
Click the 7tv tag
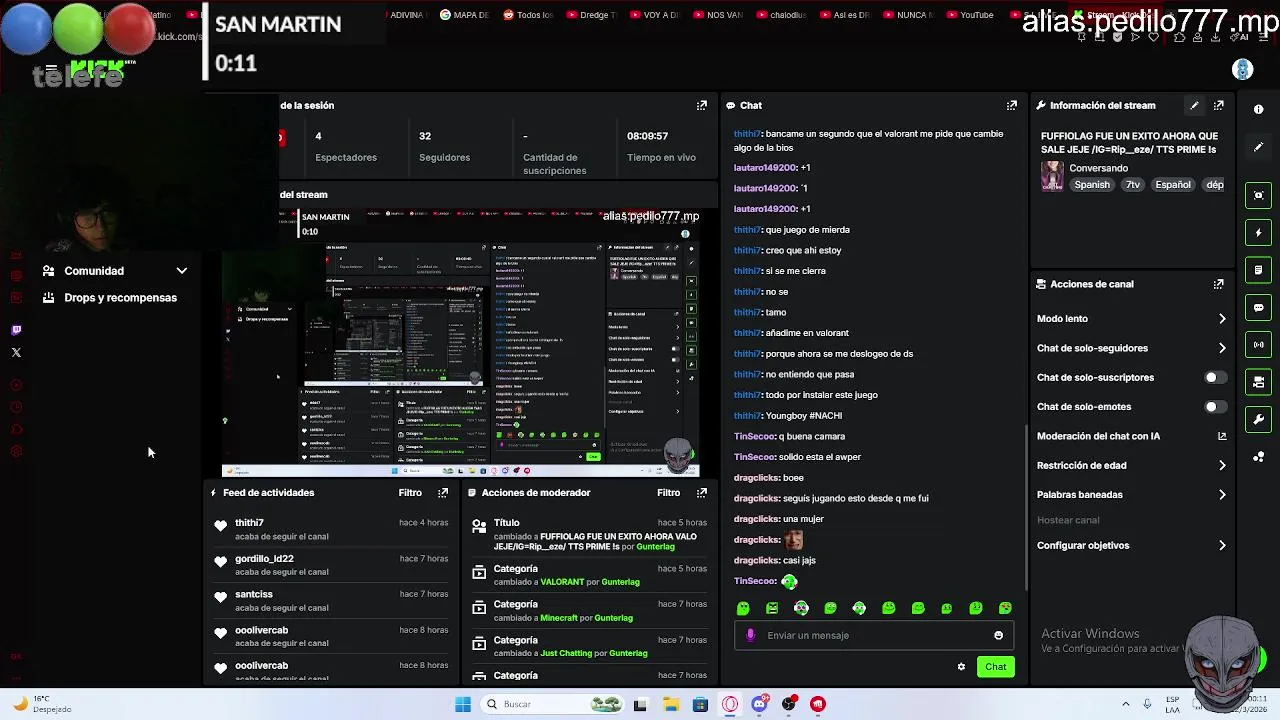tap(1133, 185)
